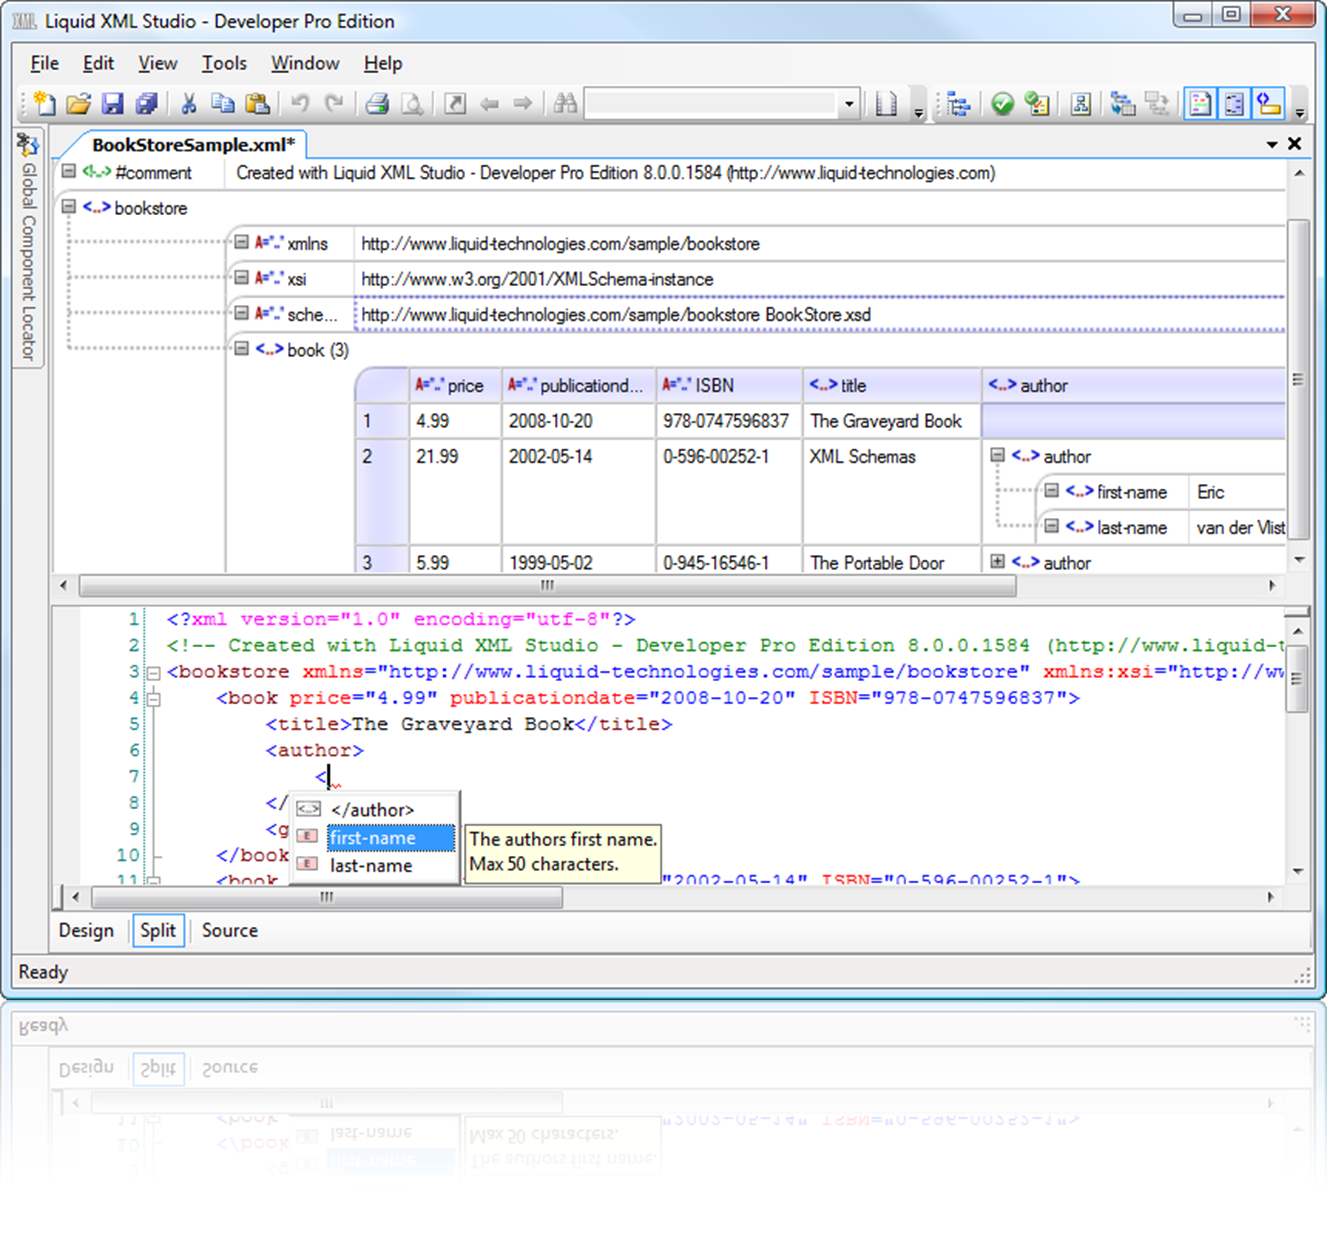Collapse the author node in row 2

click(x=997, y=455)
